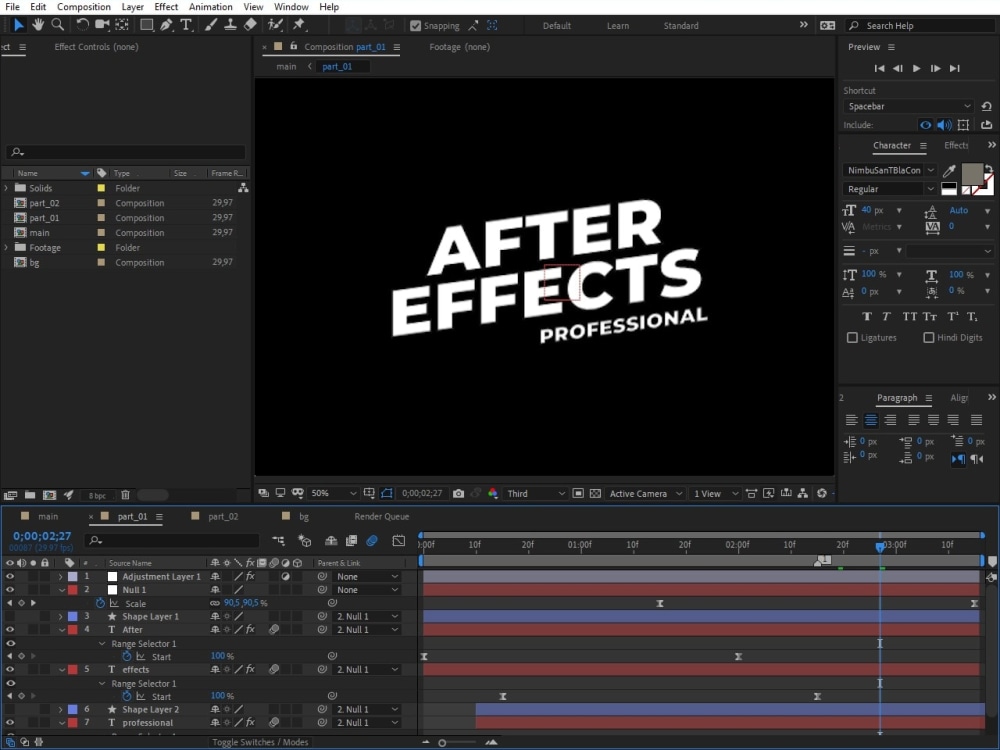Select the Pen tool
Image resolution: width=1000 pixels, height=750 pixels.
[166, 25]
